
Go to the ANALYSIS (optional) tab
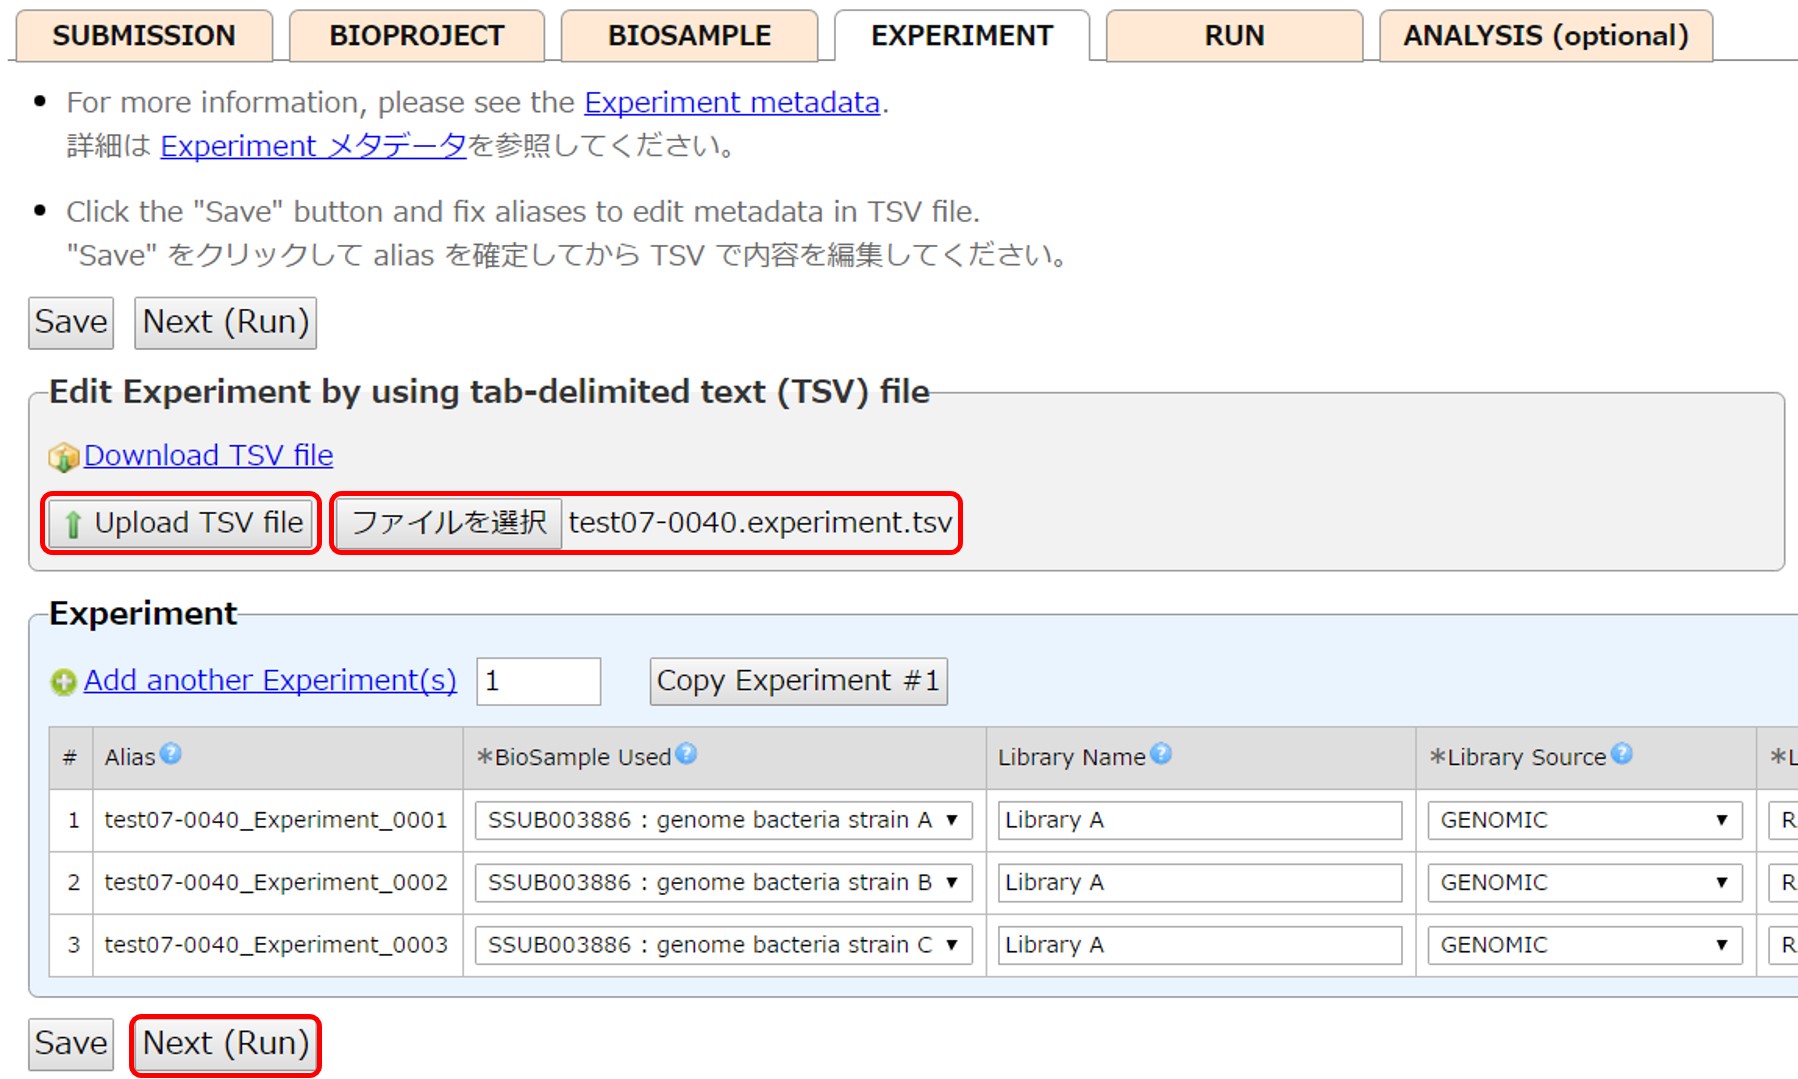(1545, 36)
